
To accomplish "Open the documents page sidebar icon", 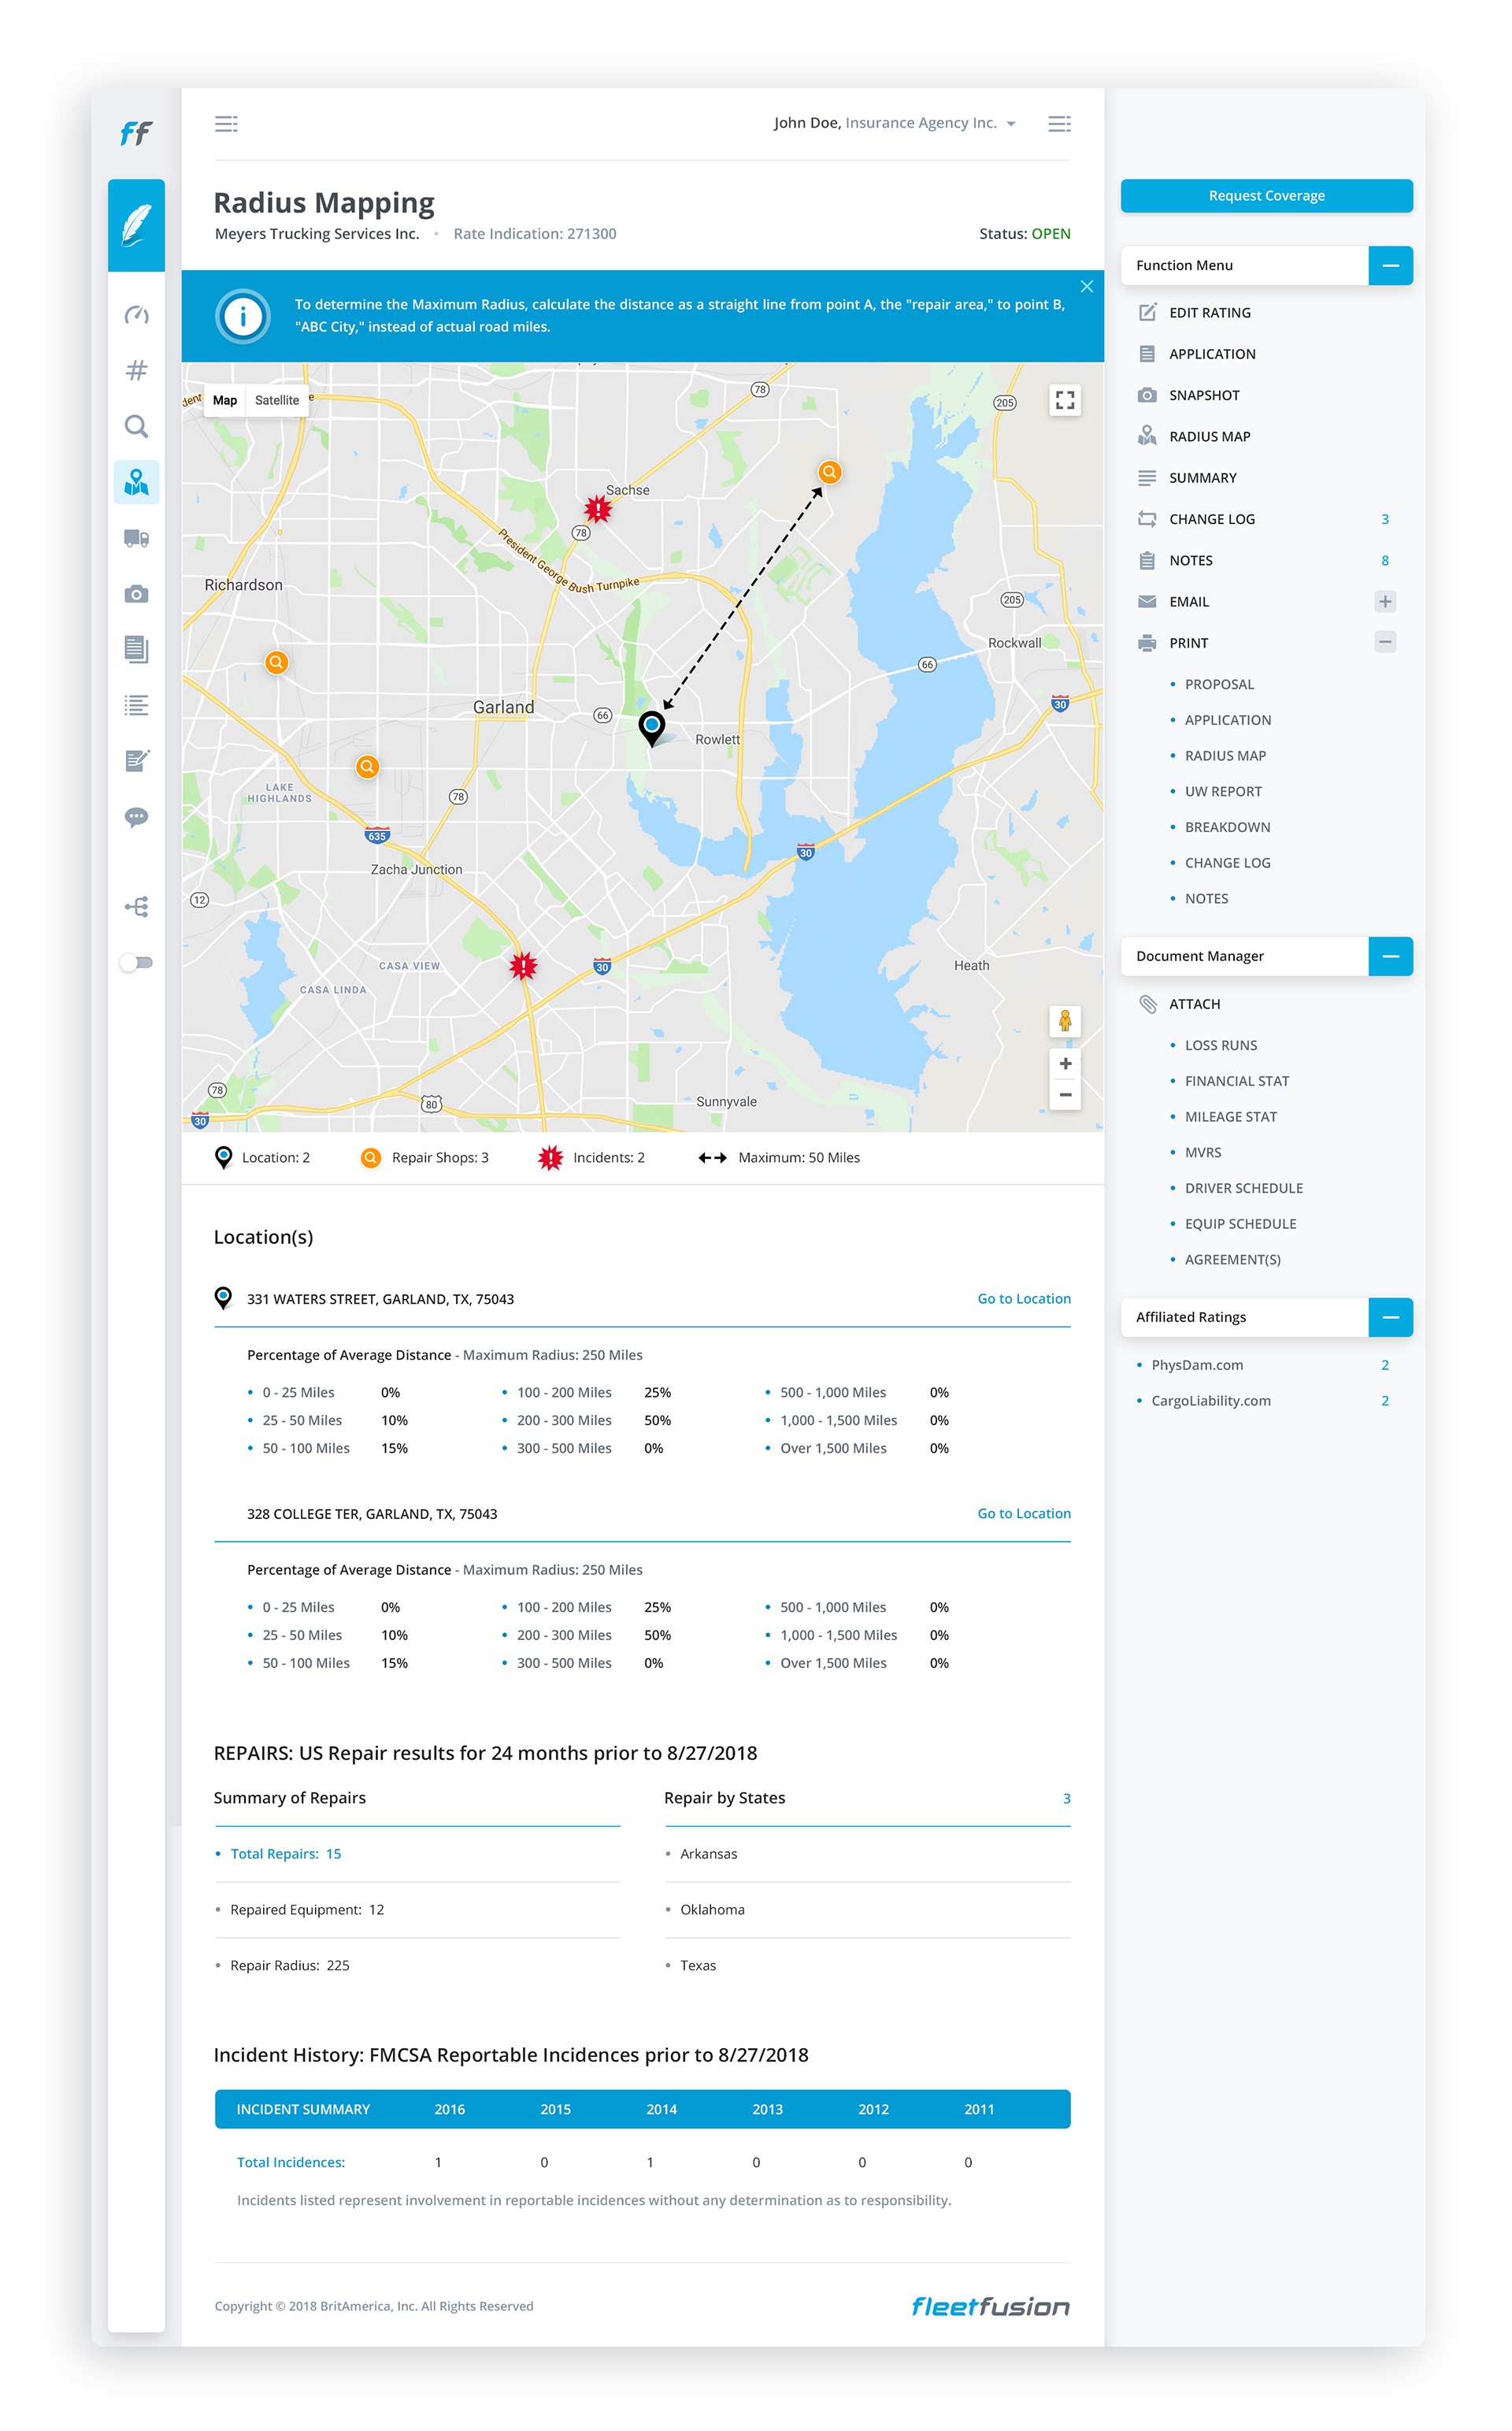I will pos(136,649).
